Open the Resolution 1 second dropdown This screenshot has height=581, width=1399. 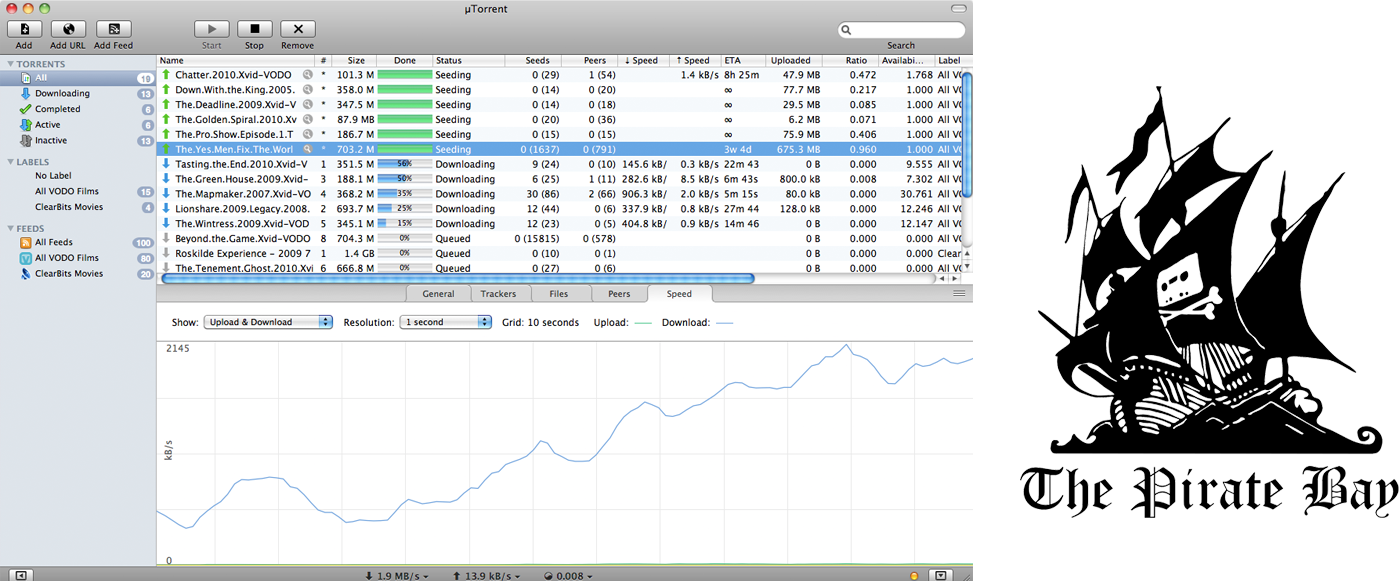click(445, 322)
